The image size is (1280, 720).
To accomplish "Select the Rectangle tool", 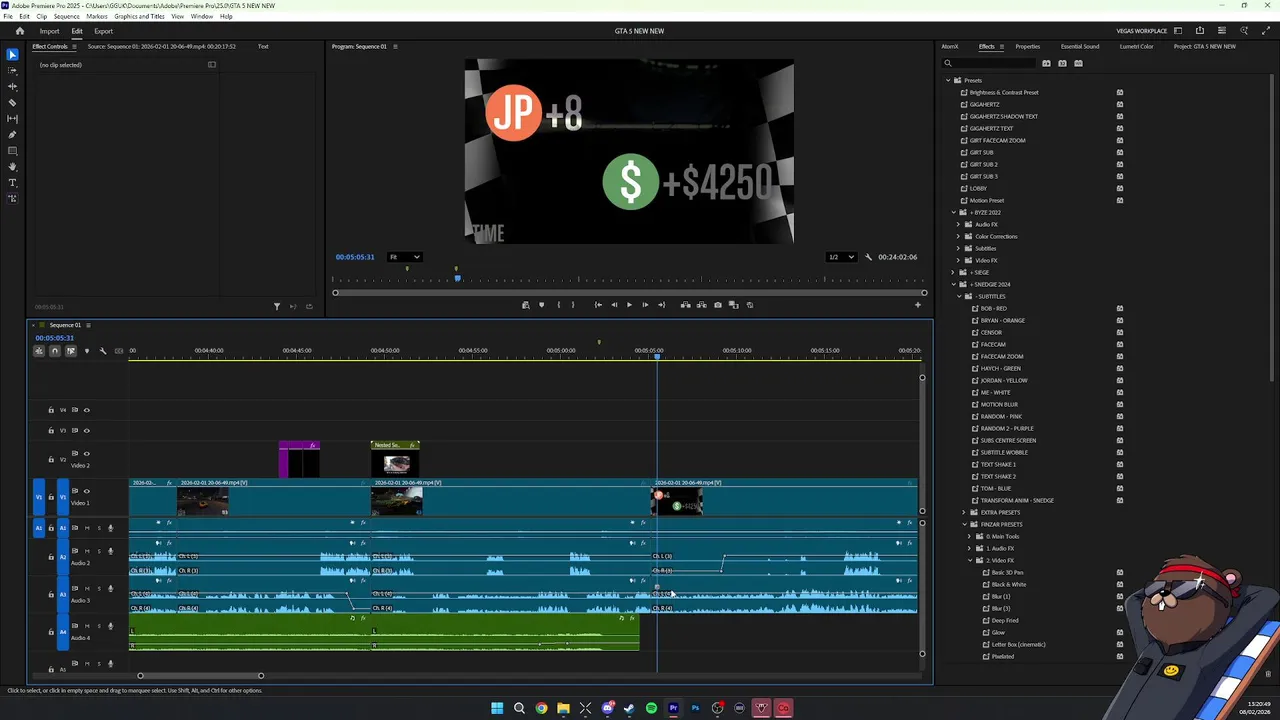I will (12, 151).
